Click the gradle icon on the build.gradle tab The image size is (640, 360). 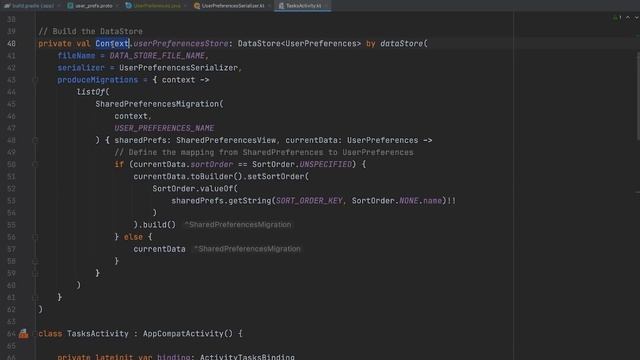point(7,6)
